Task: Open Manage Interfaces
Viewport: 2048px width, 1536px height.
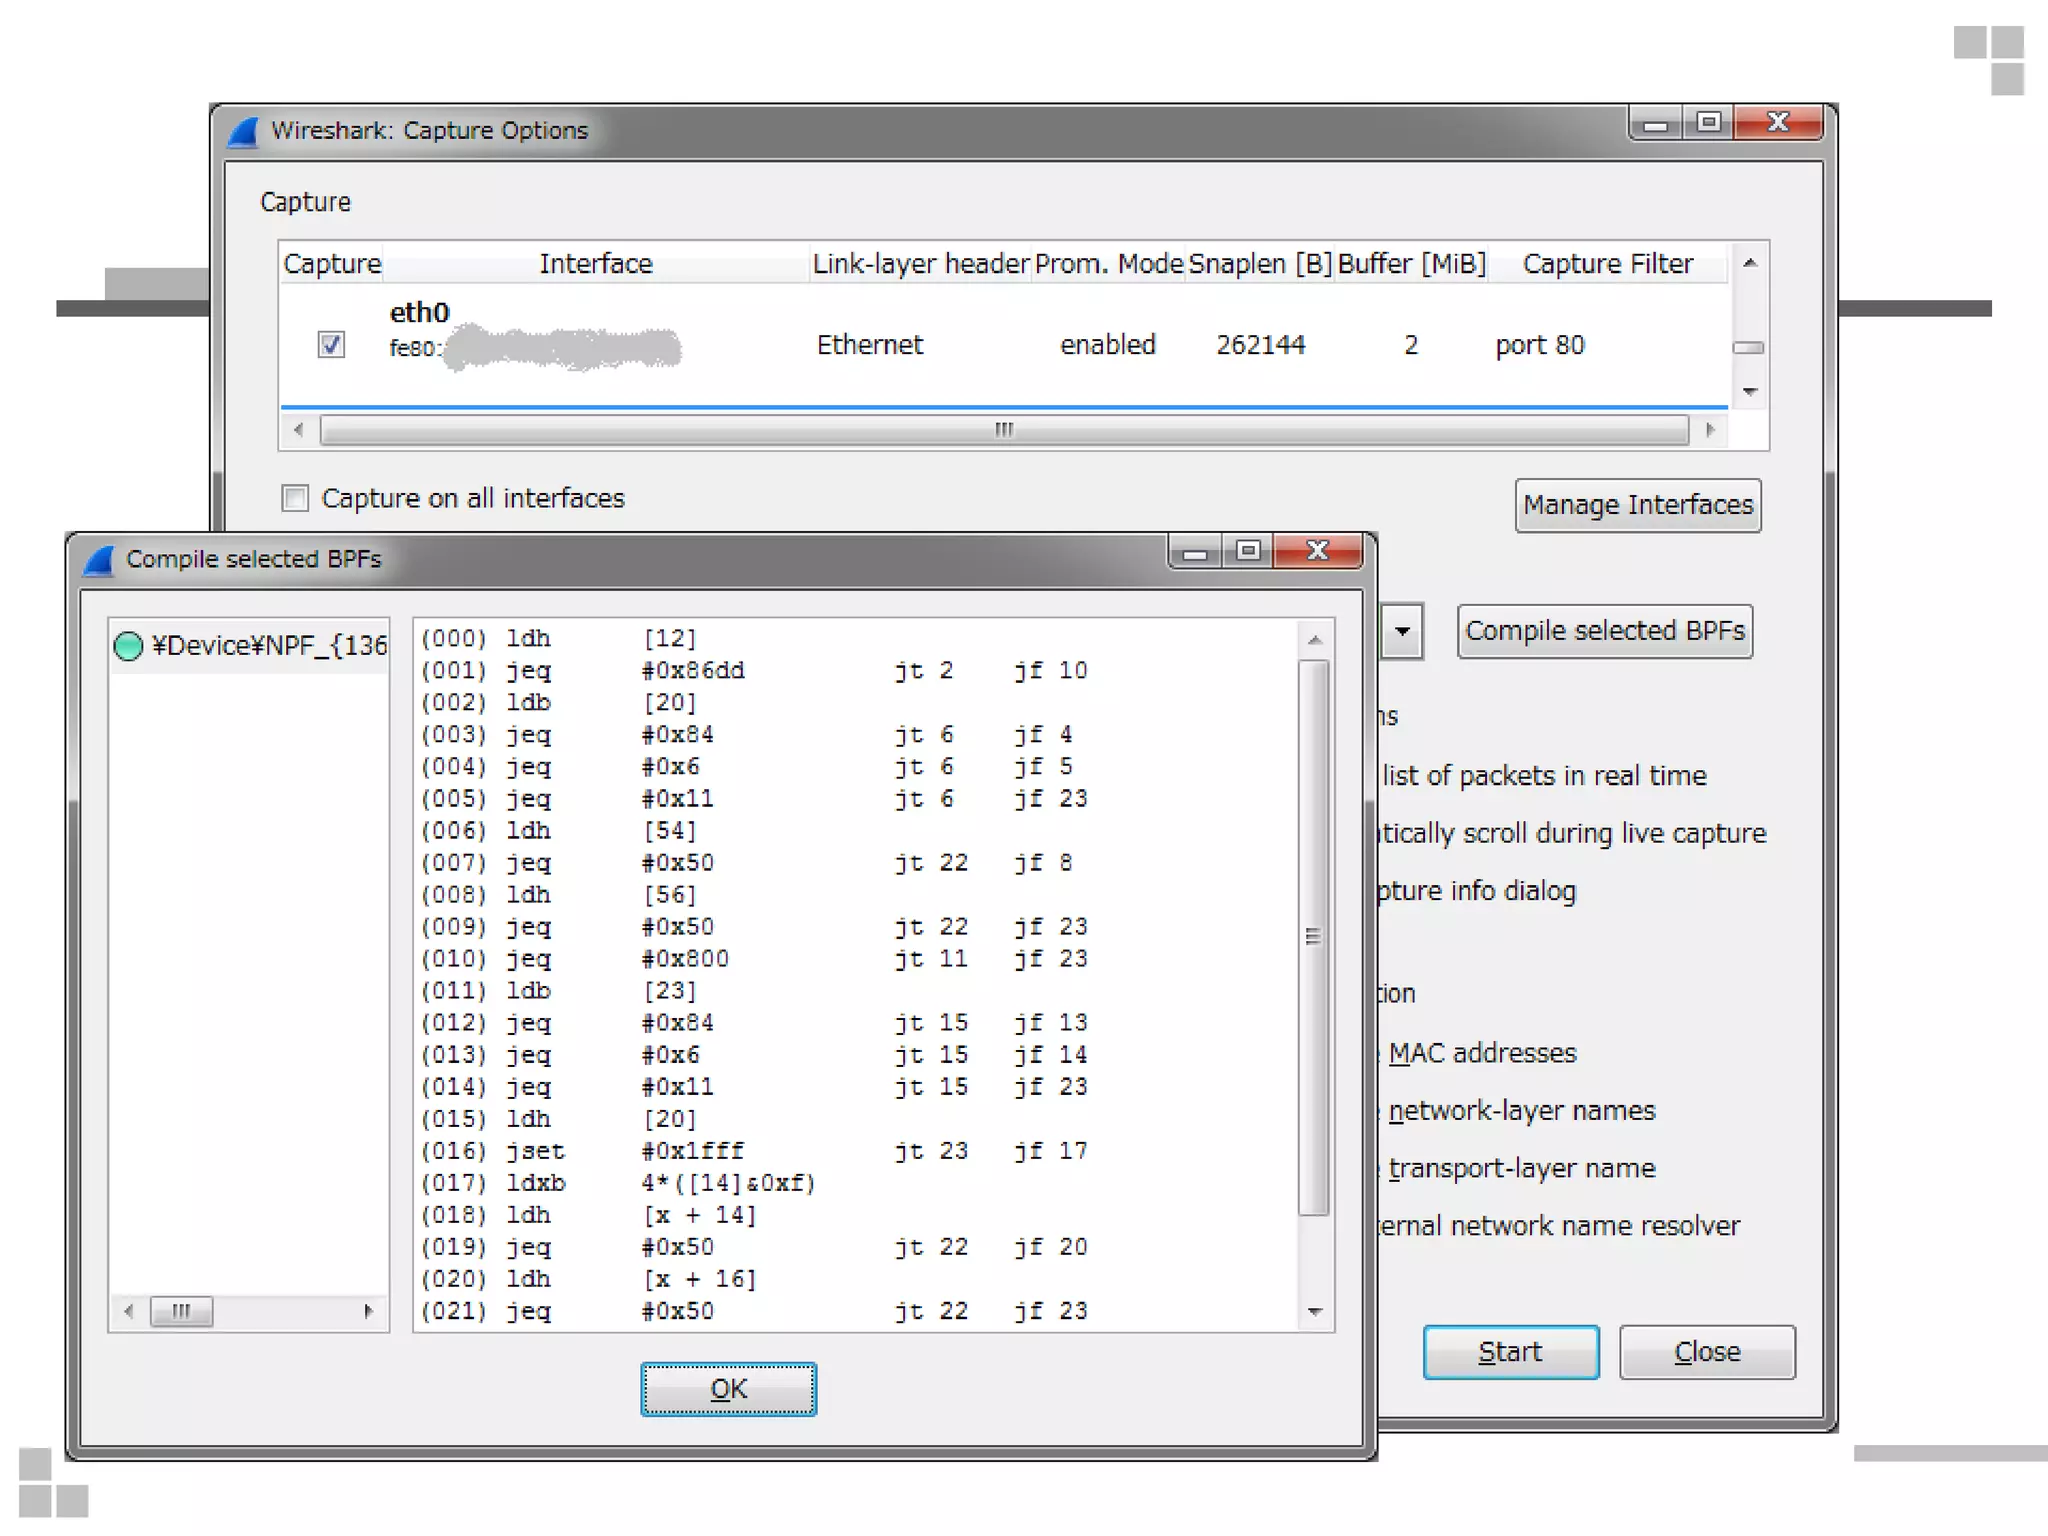Action: pyautogui.click(x=1637, y=505)
